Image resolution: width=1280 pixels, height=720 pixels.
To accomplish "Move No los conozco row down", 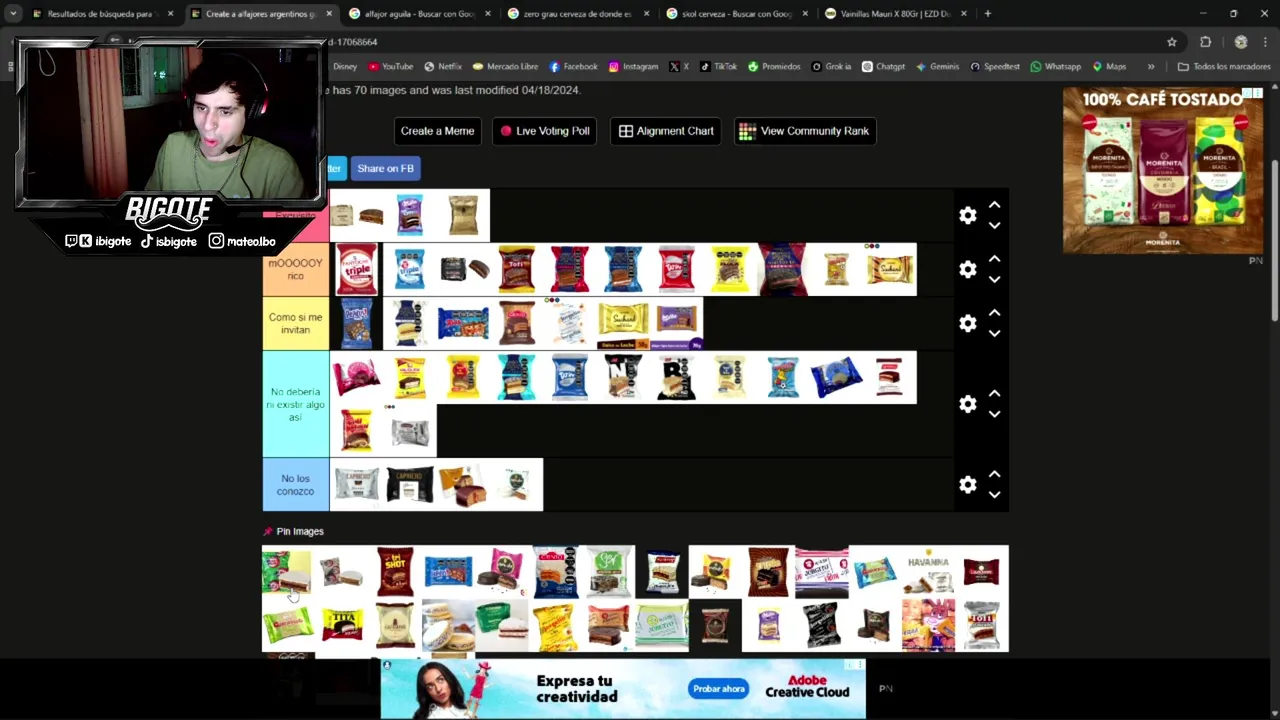I will tap(994, 495).
